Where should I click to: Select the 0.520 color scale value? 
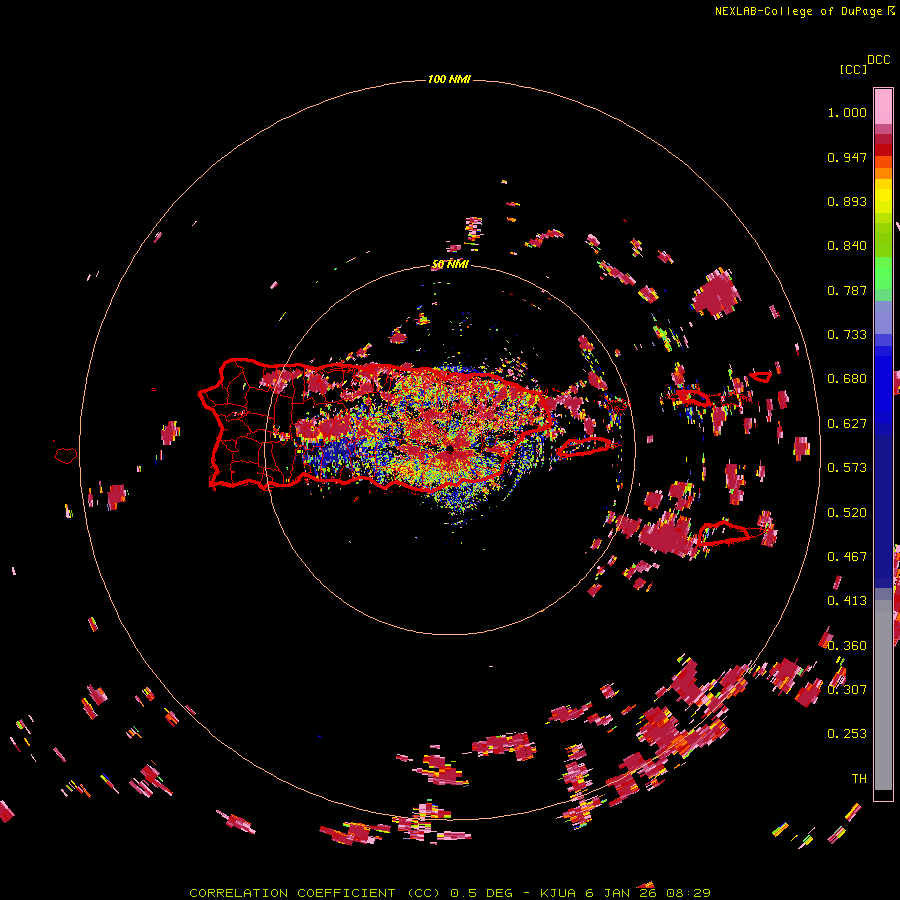[847, 513]
